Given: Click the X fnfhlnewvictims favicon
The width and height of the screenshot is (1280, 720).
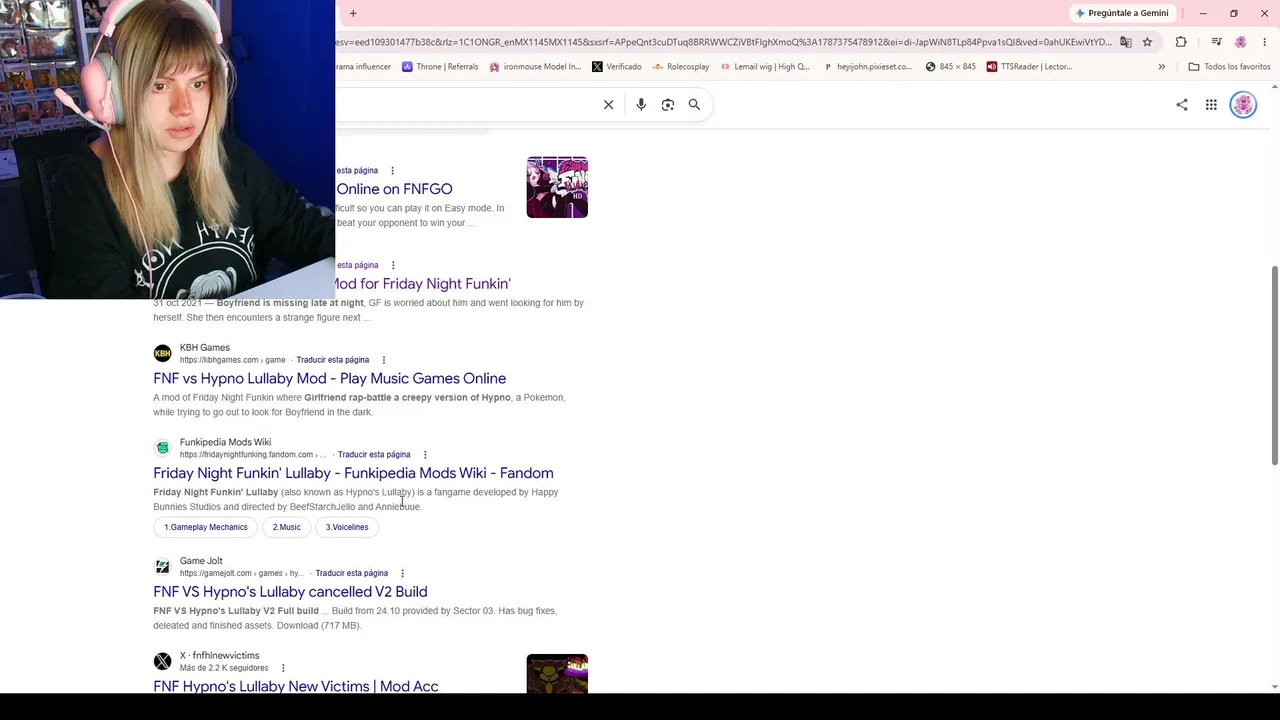Looking at the screenshot, I should point(162,662).
